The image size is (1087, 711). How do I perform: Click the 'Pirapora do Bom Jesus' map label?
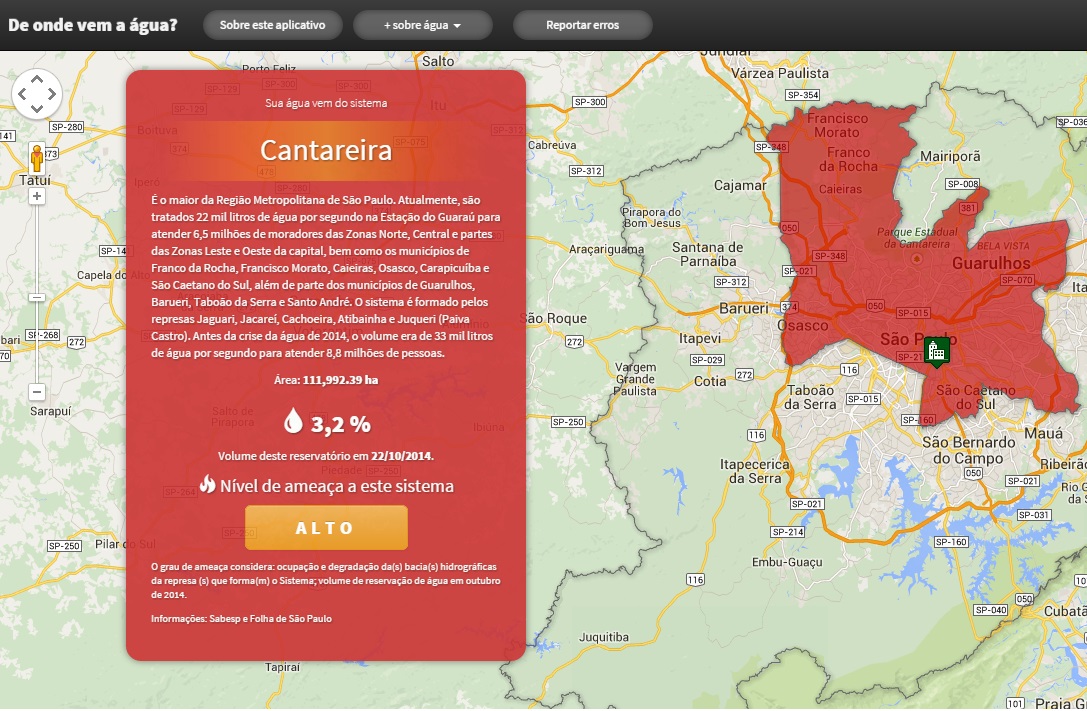point(652,218)
